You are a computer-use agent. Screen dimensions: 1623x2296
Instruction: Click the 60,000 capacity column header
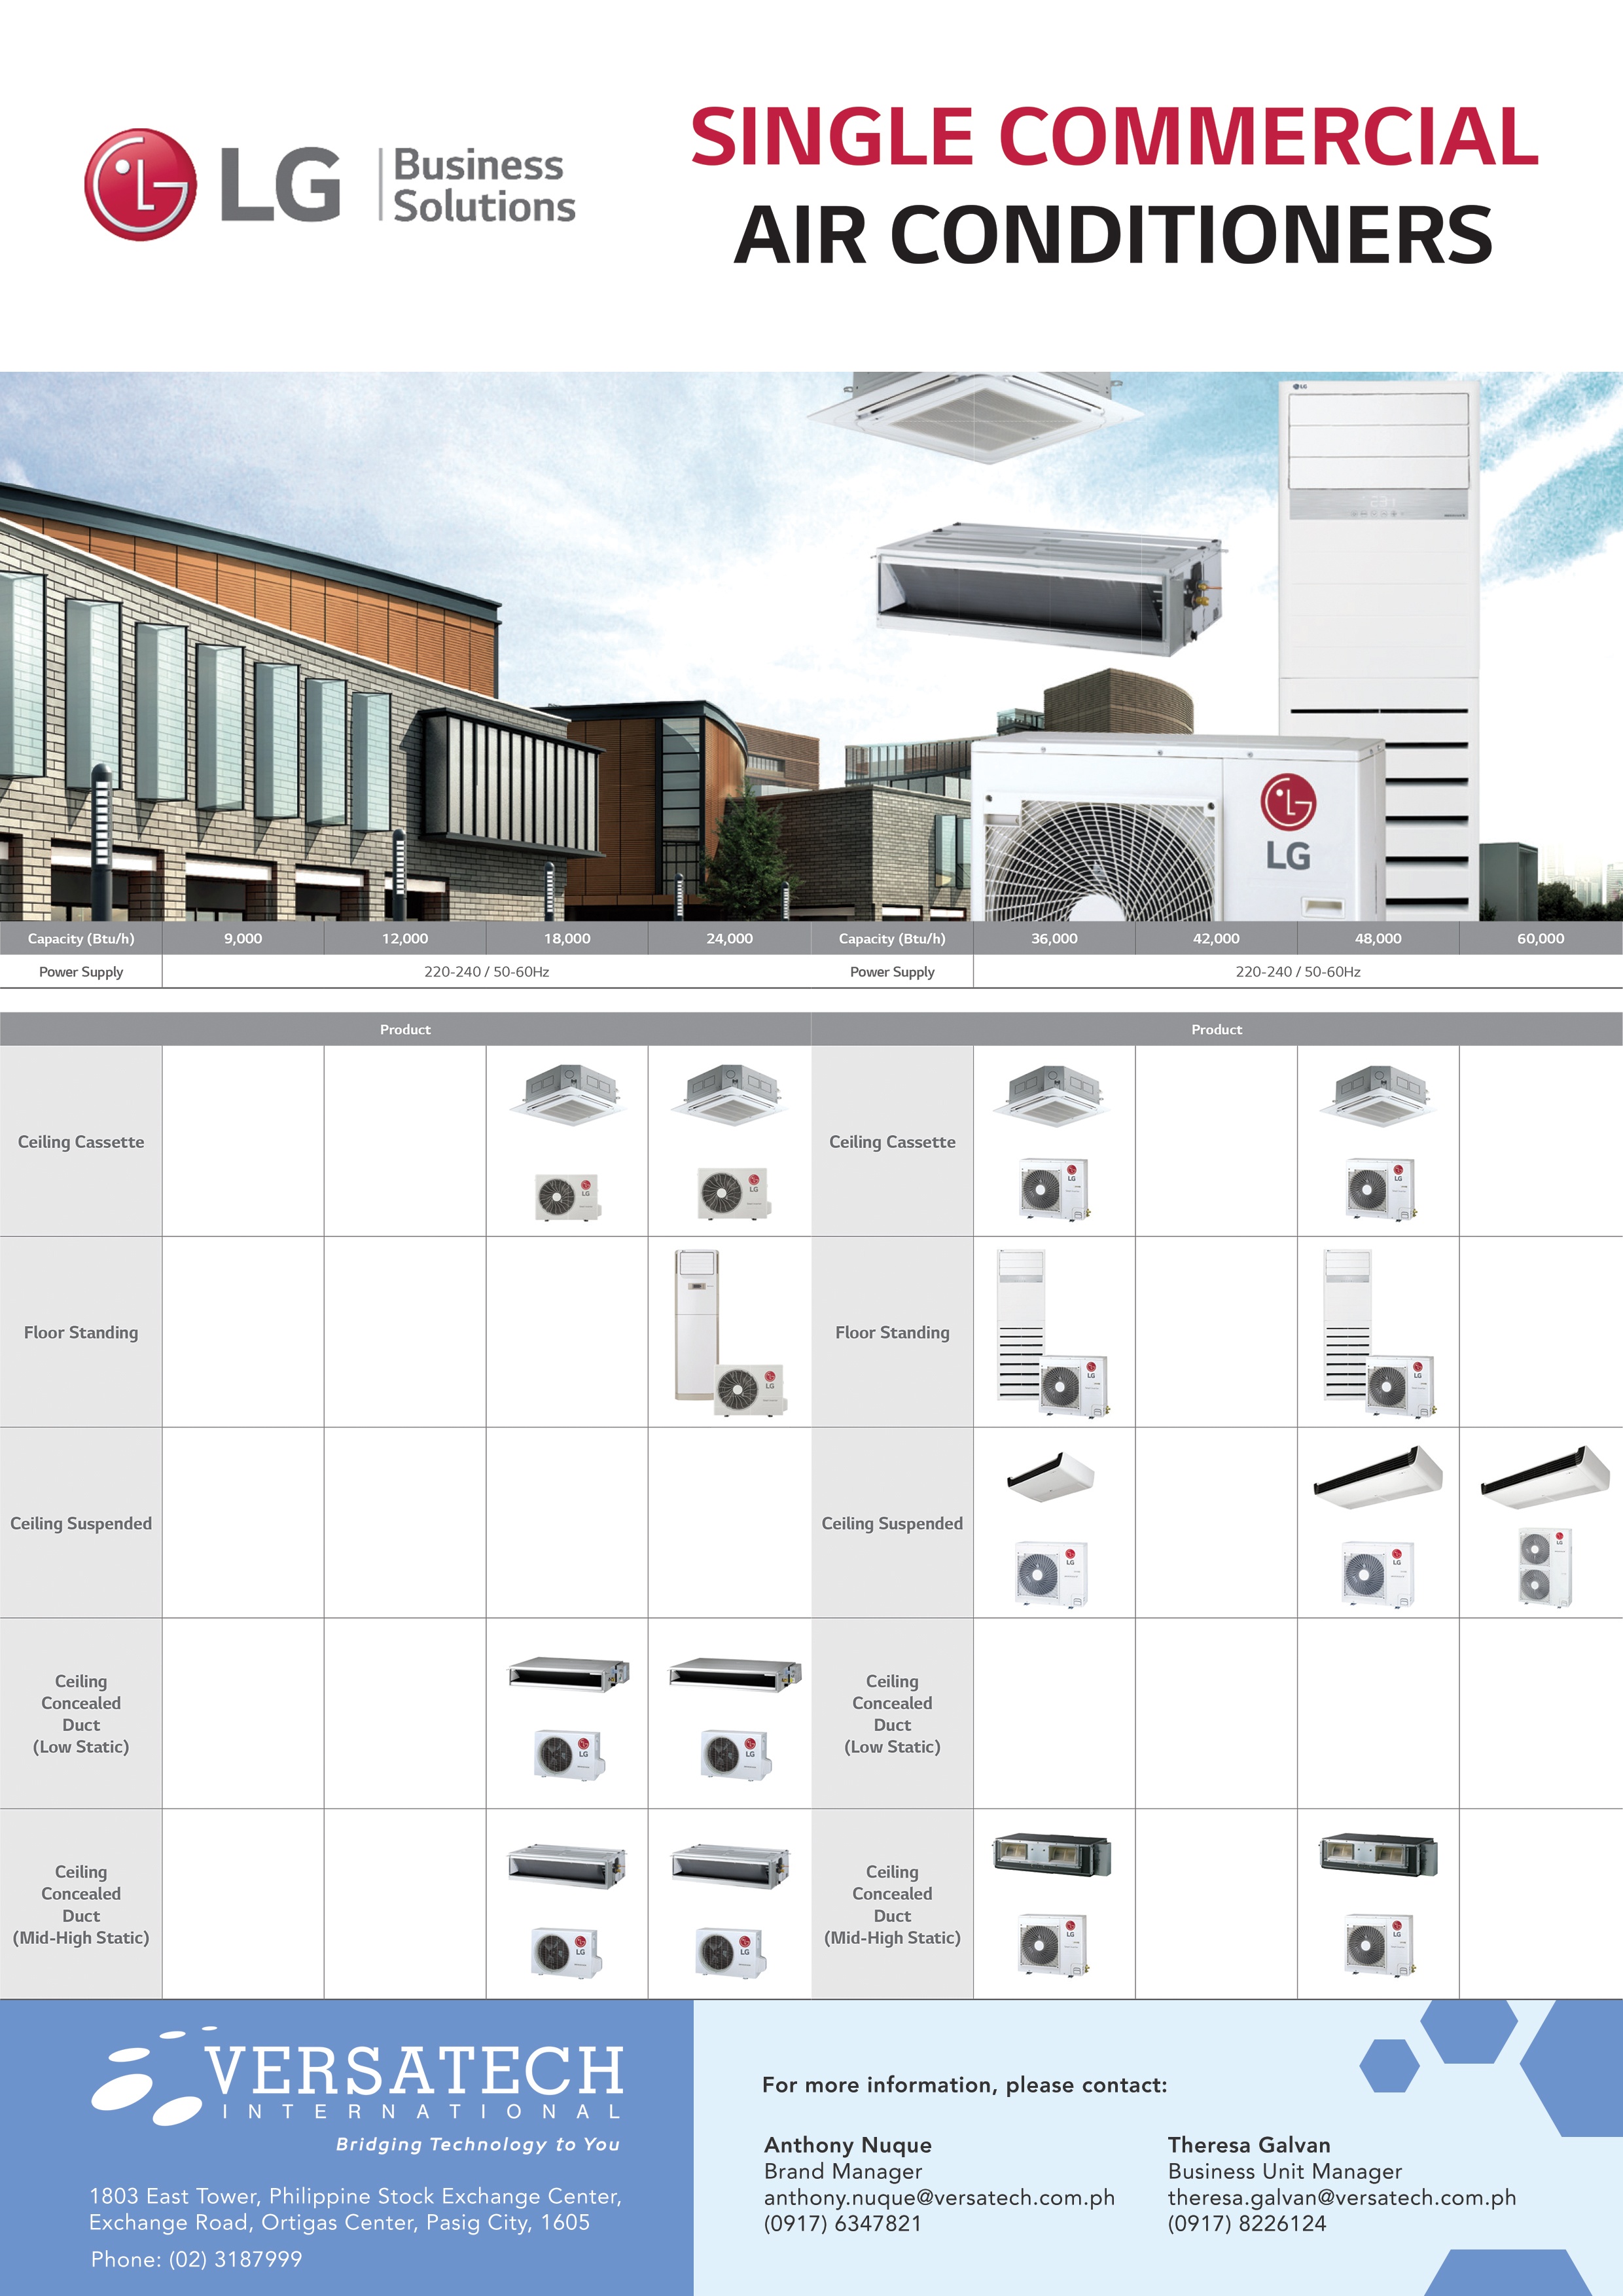(1541, 938)
